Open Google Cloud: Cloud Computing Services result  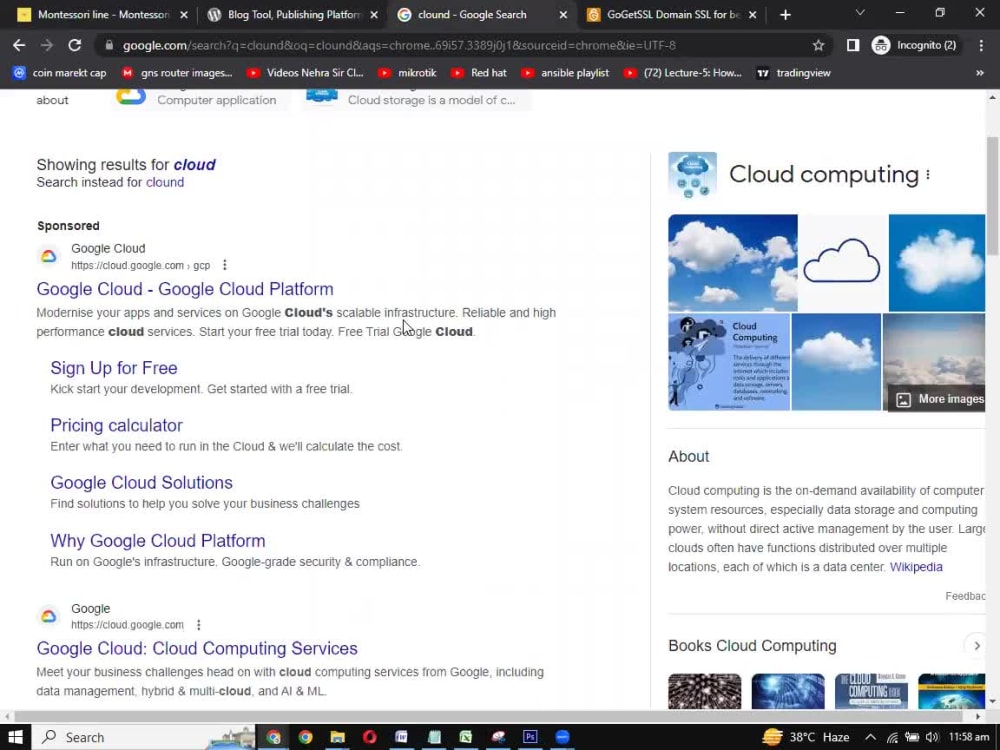(197, 648)
